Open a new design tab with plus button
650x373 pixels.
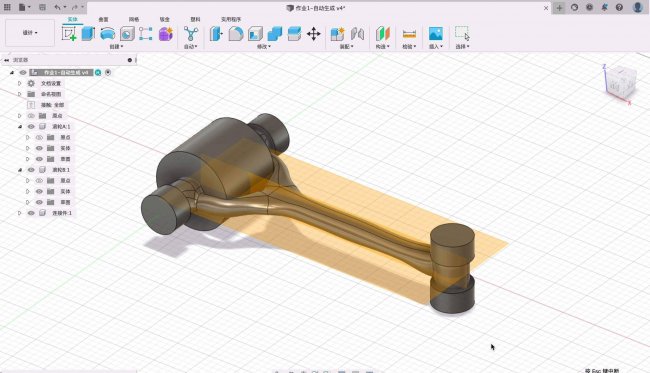(559, 7)
